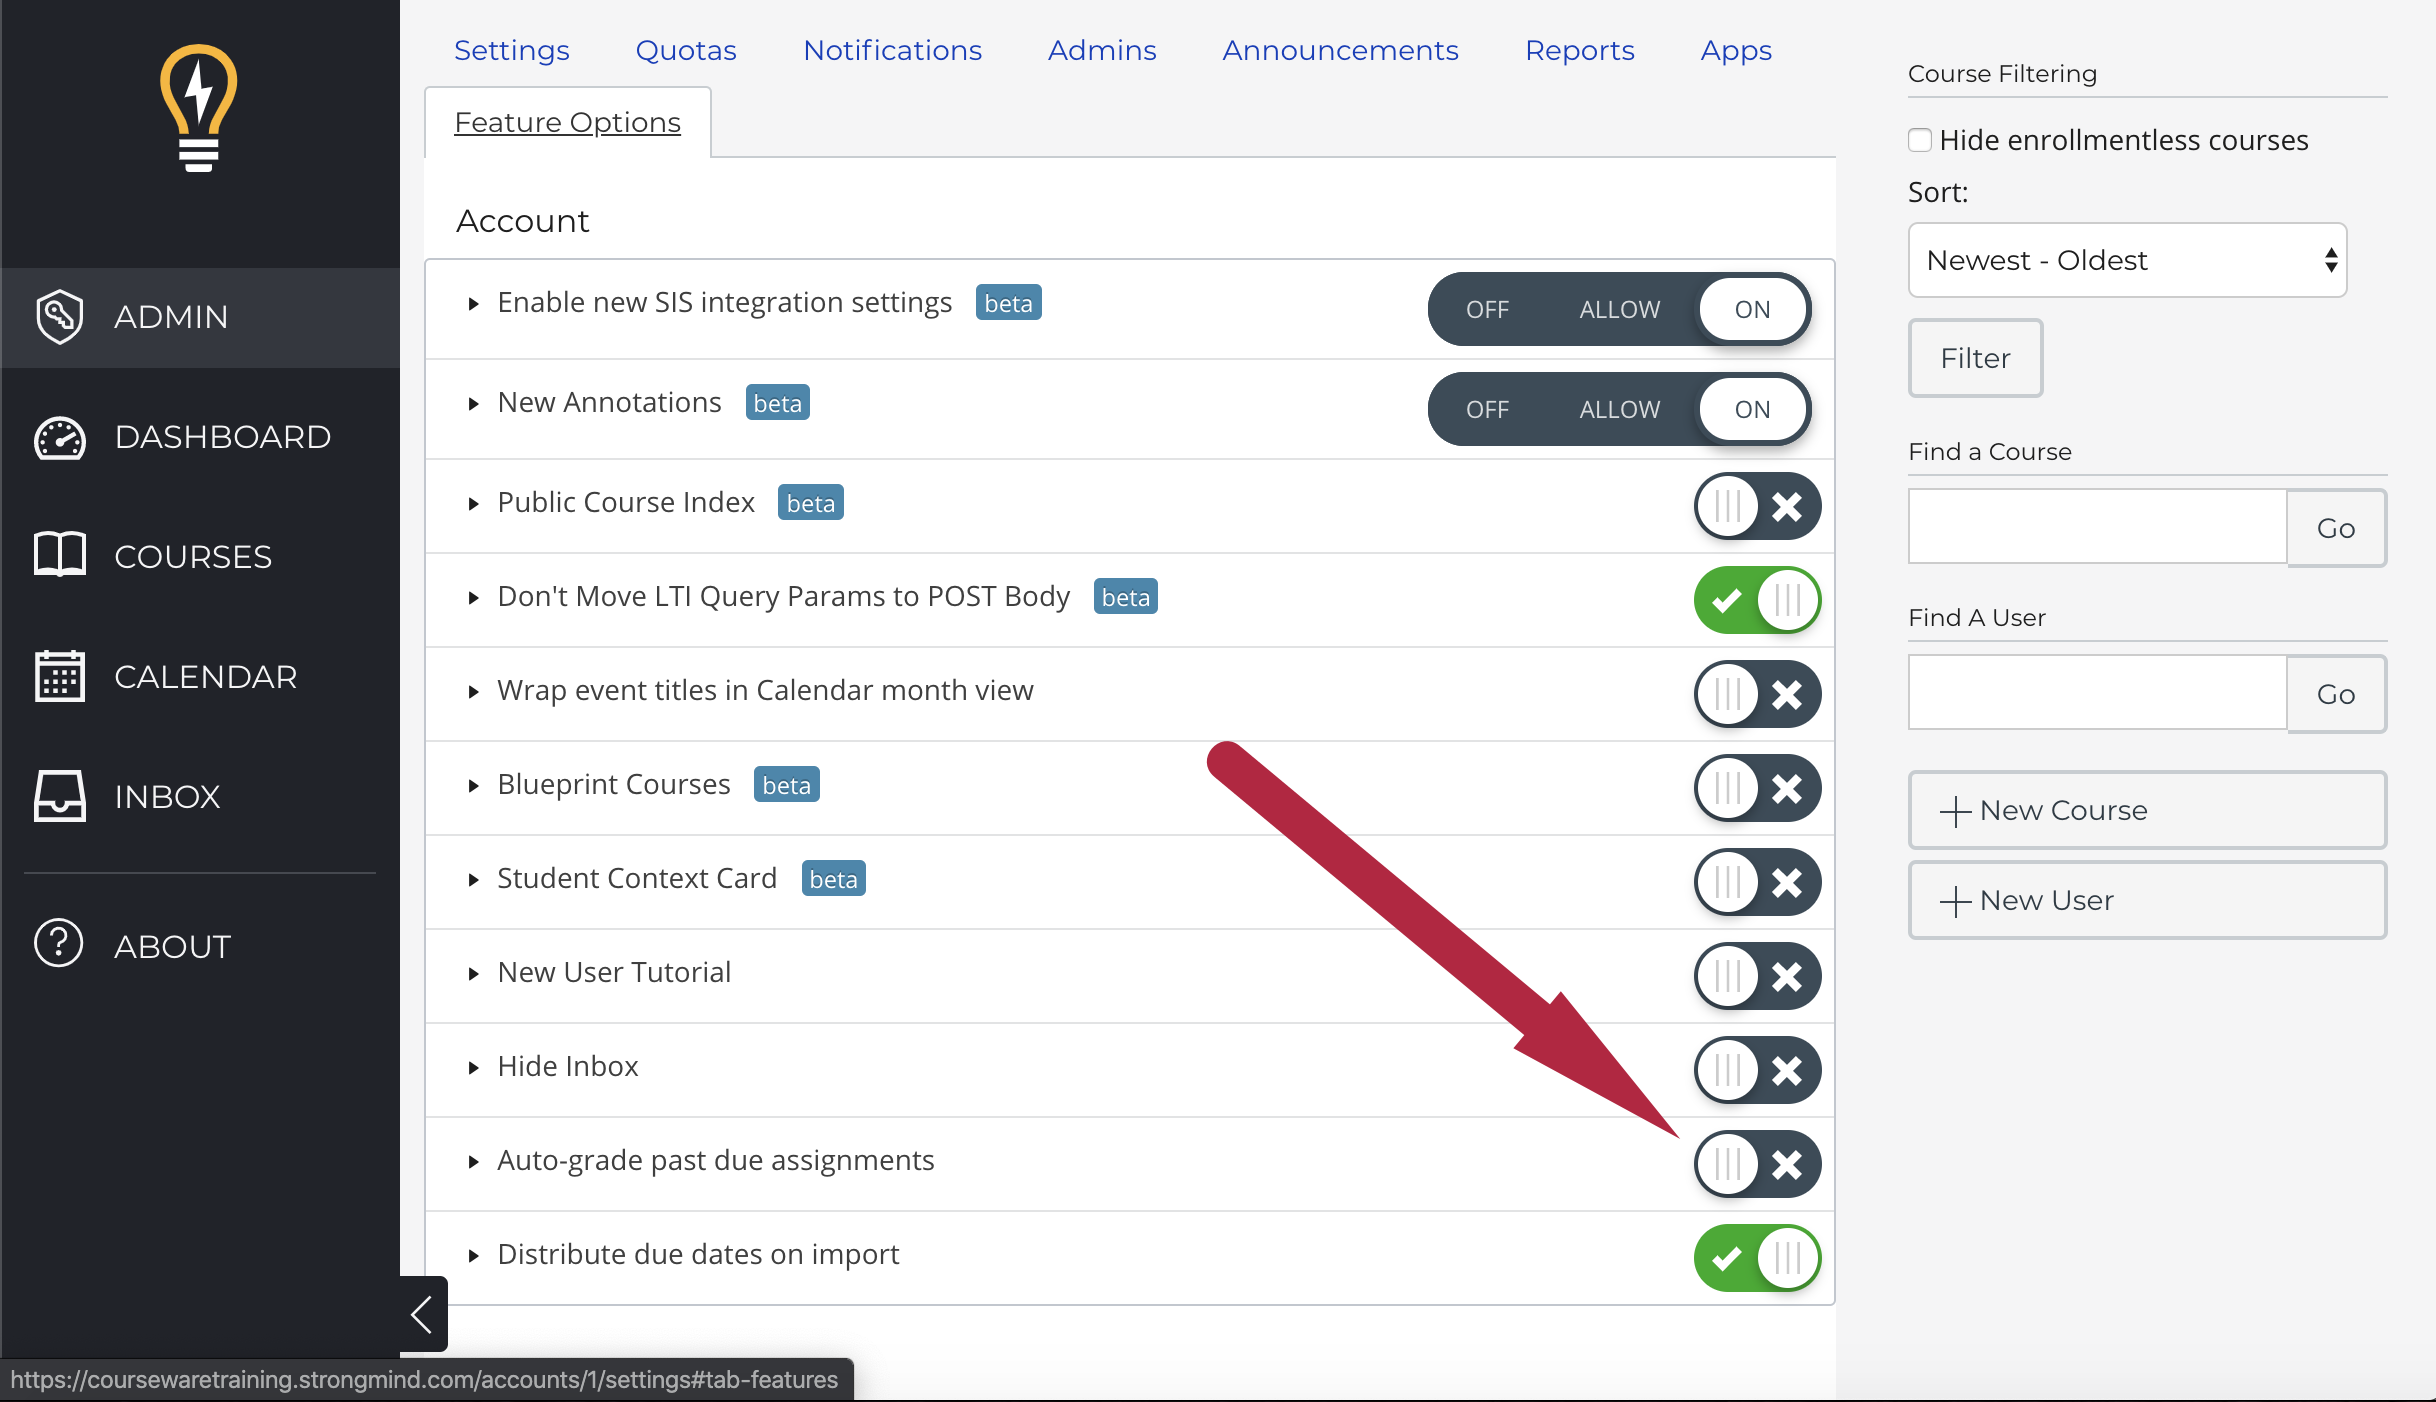Click the New Course plus icon
This screenshot has height=1402, width=2436.
pyautogui.click(x=1954, y=810)
